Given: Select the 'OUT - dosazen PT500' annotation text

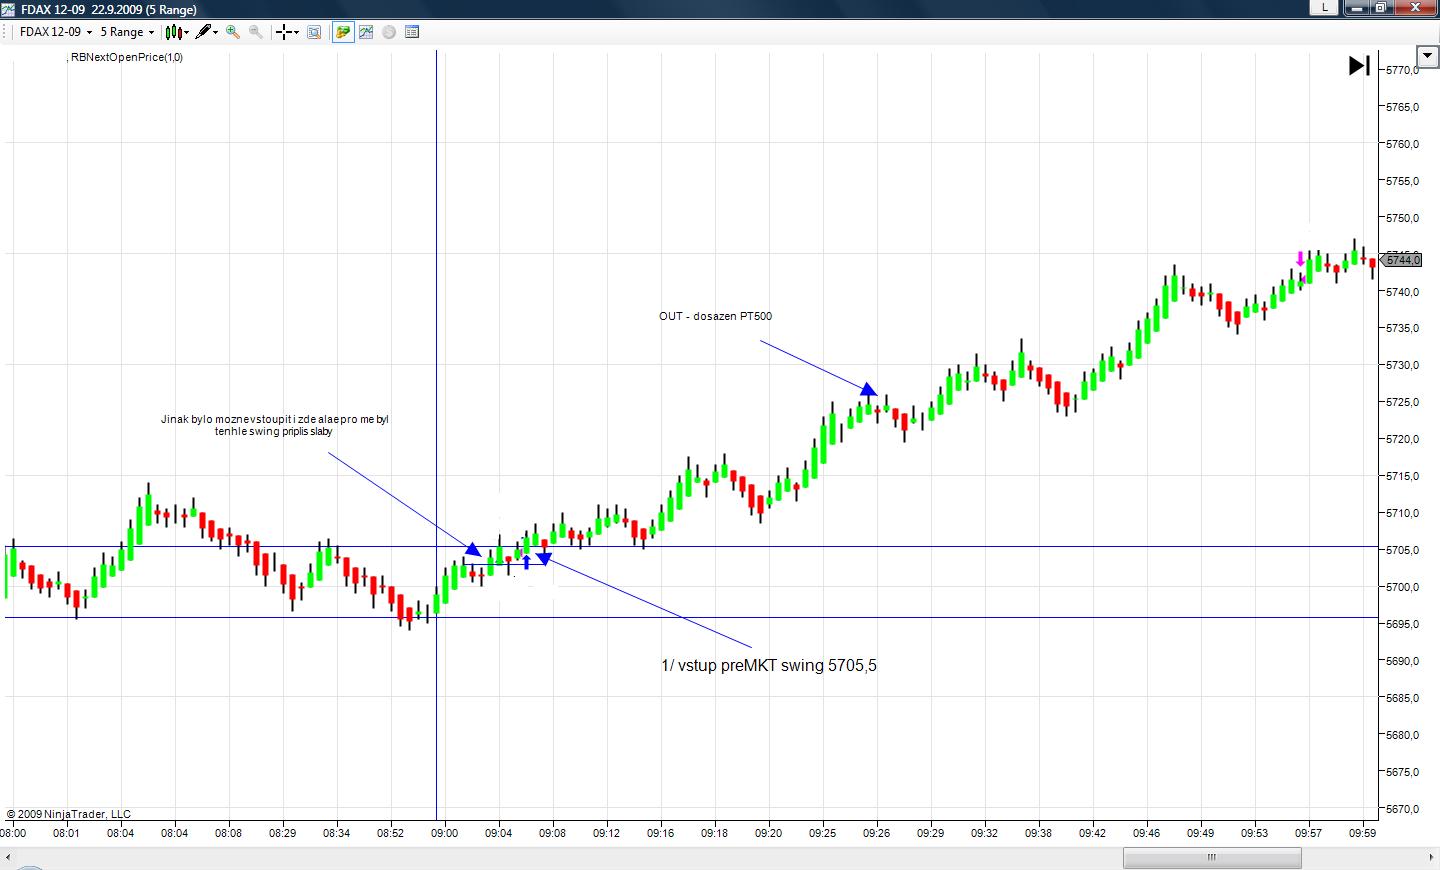Looking at the screenshot, I should pos(715,316).
